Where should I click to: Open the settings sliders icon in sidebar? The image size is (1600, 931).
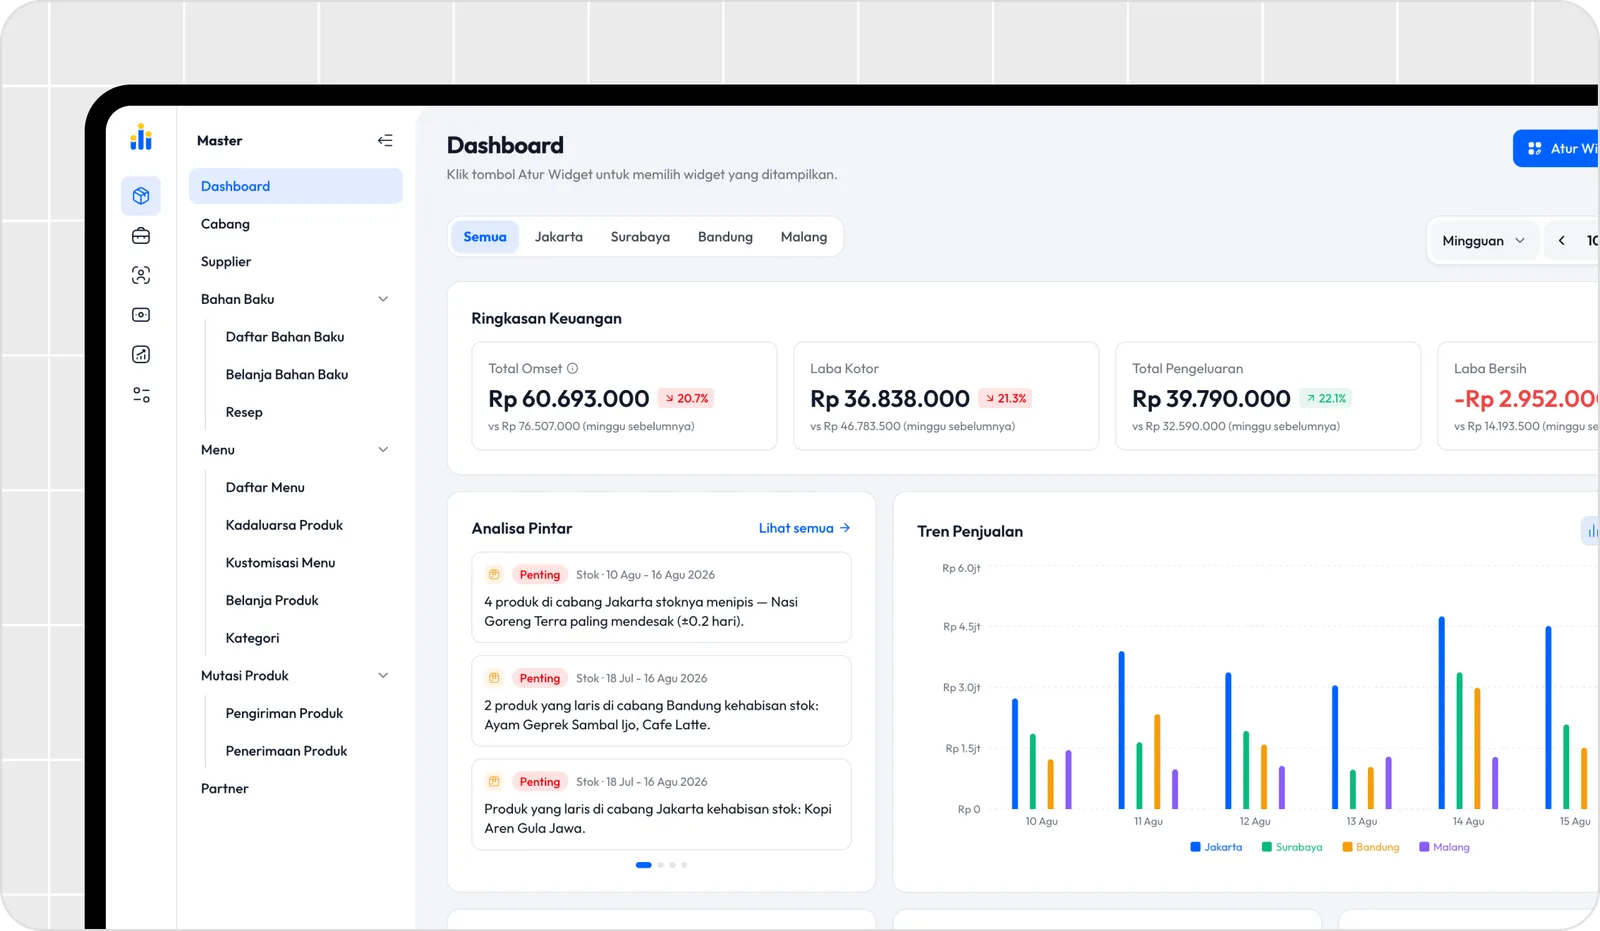click(141, 395)
